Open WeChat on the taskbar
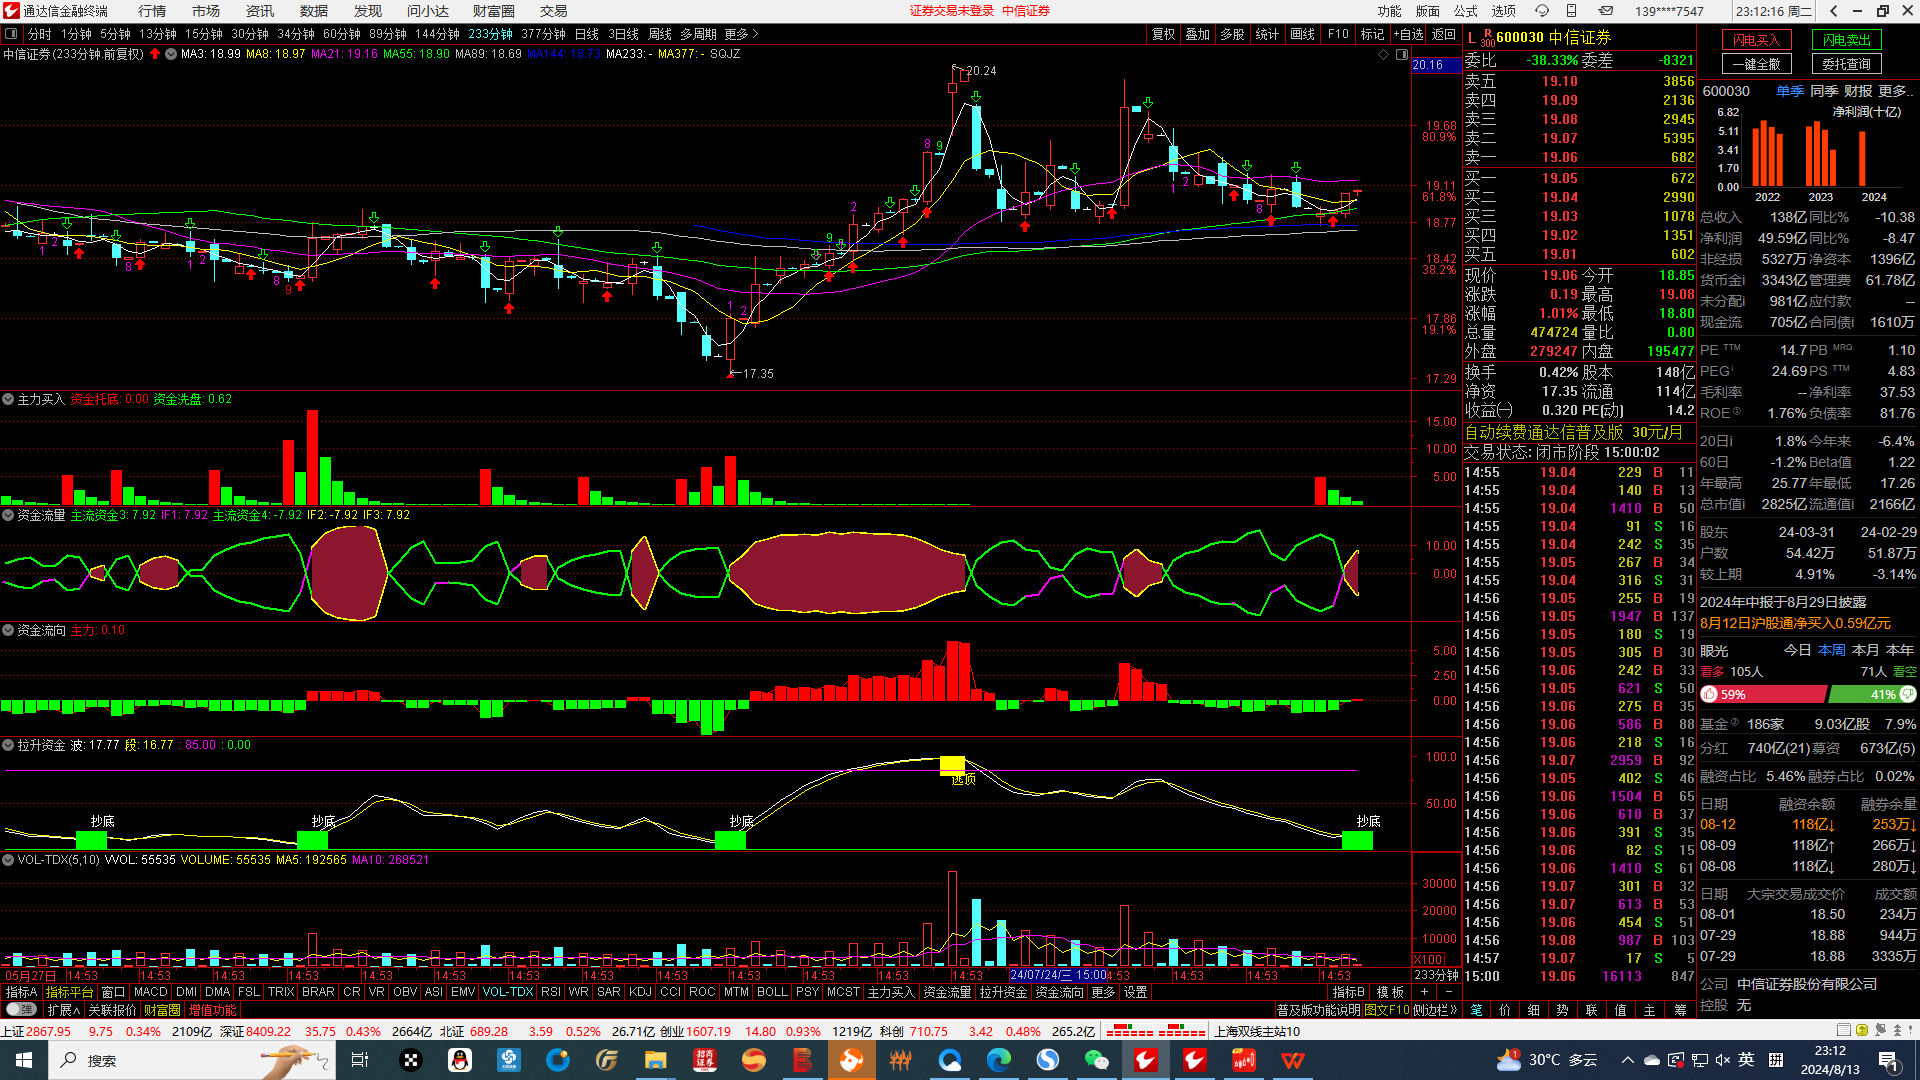This screenshot has height=1080, width=1920. click(1097, 1060)
